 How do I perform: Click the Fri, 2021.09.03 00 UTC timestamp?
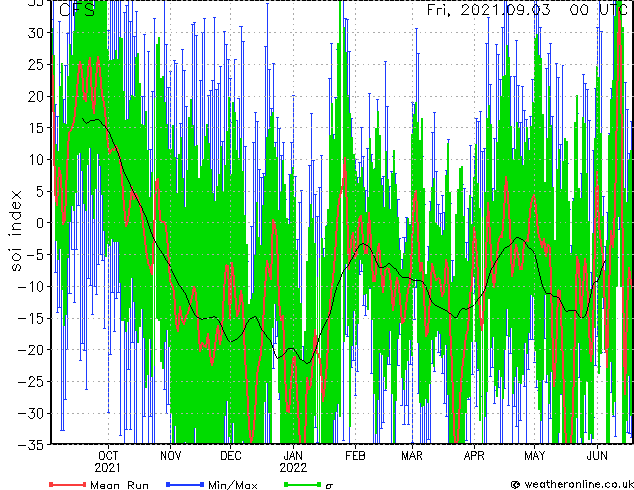pos(527,9)
